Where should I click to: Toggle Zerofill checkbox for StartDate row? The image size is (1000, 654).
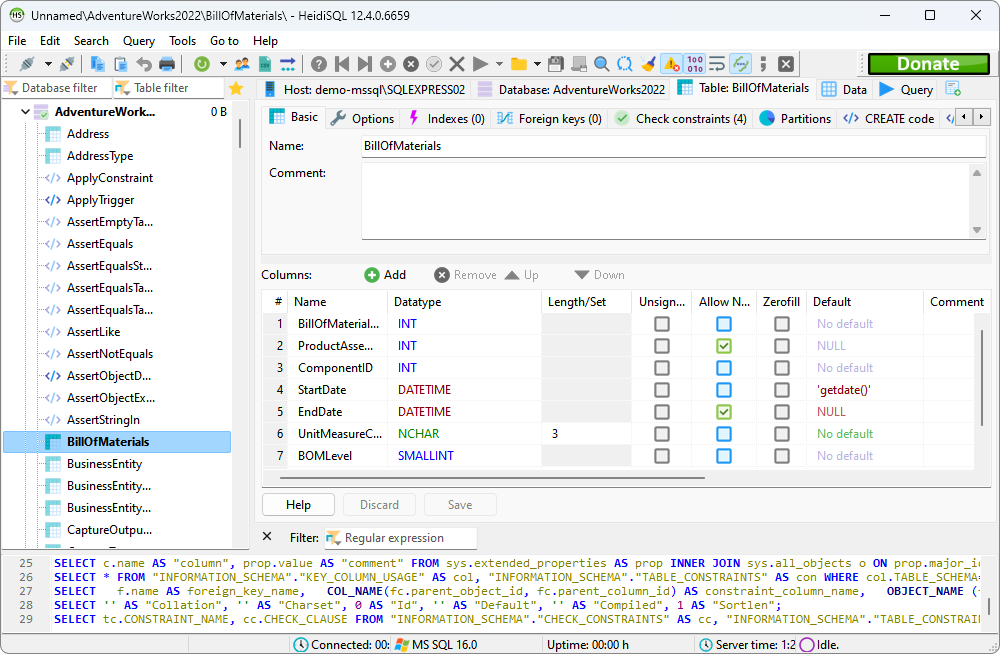pos(782,390)
